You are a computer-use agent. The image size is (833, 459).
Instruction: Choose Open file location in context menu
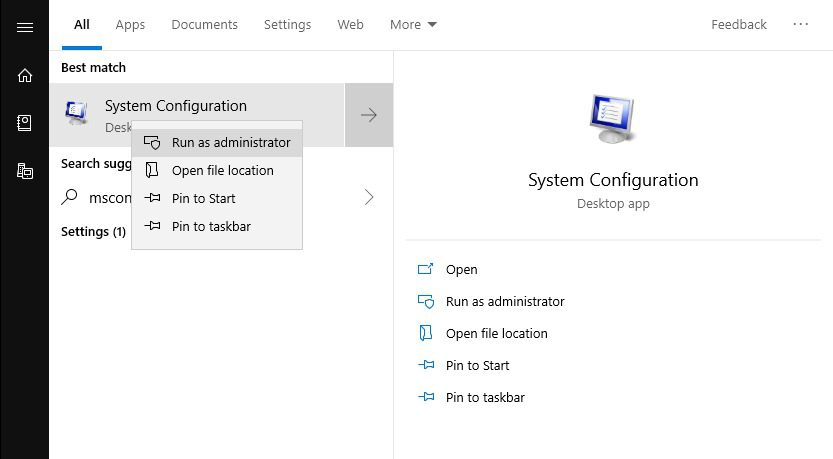point(222,171)
